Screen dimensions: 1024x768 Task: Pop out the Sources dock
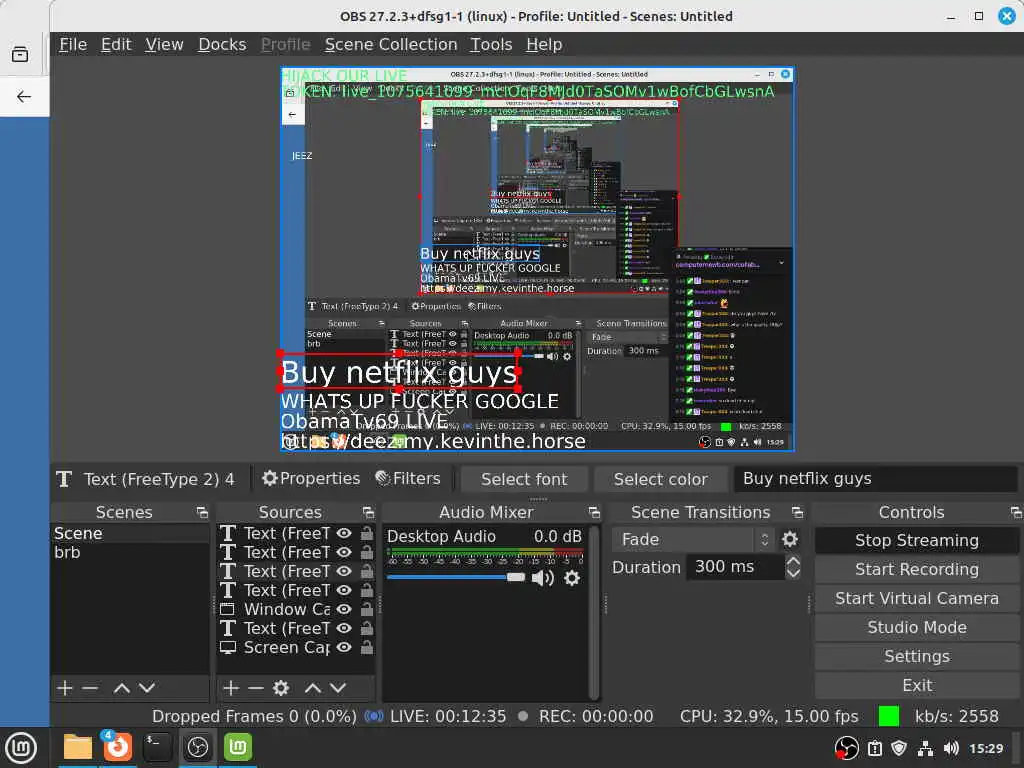368,513
